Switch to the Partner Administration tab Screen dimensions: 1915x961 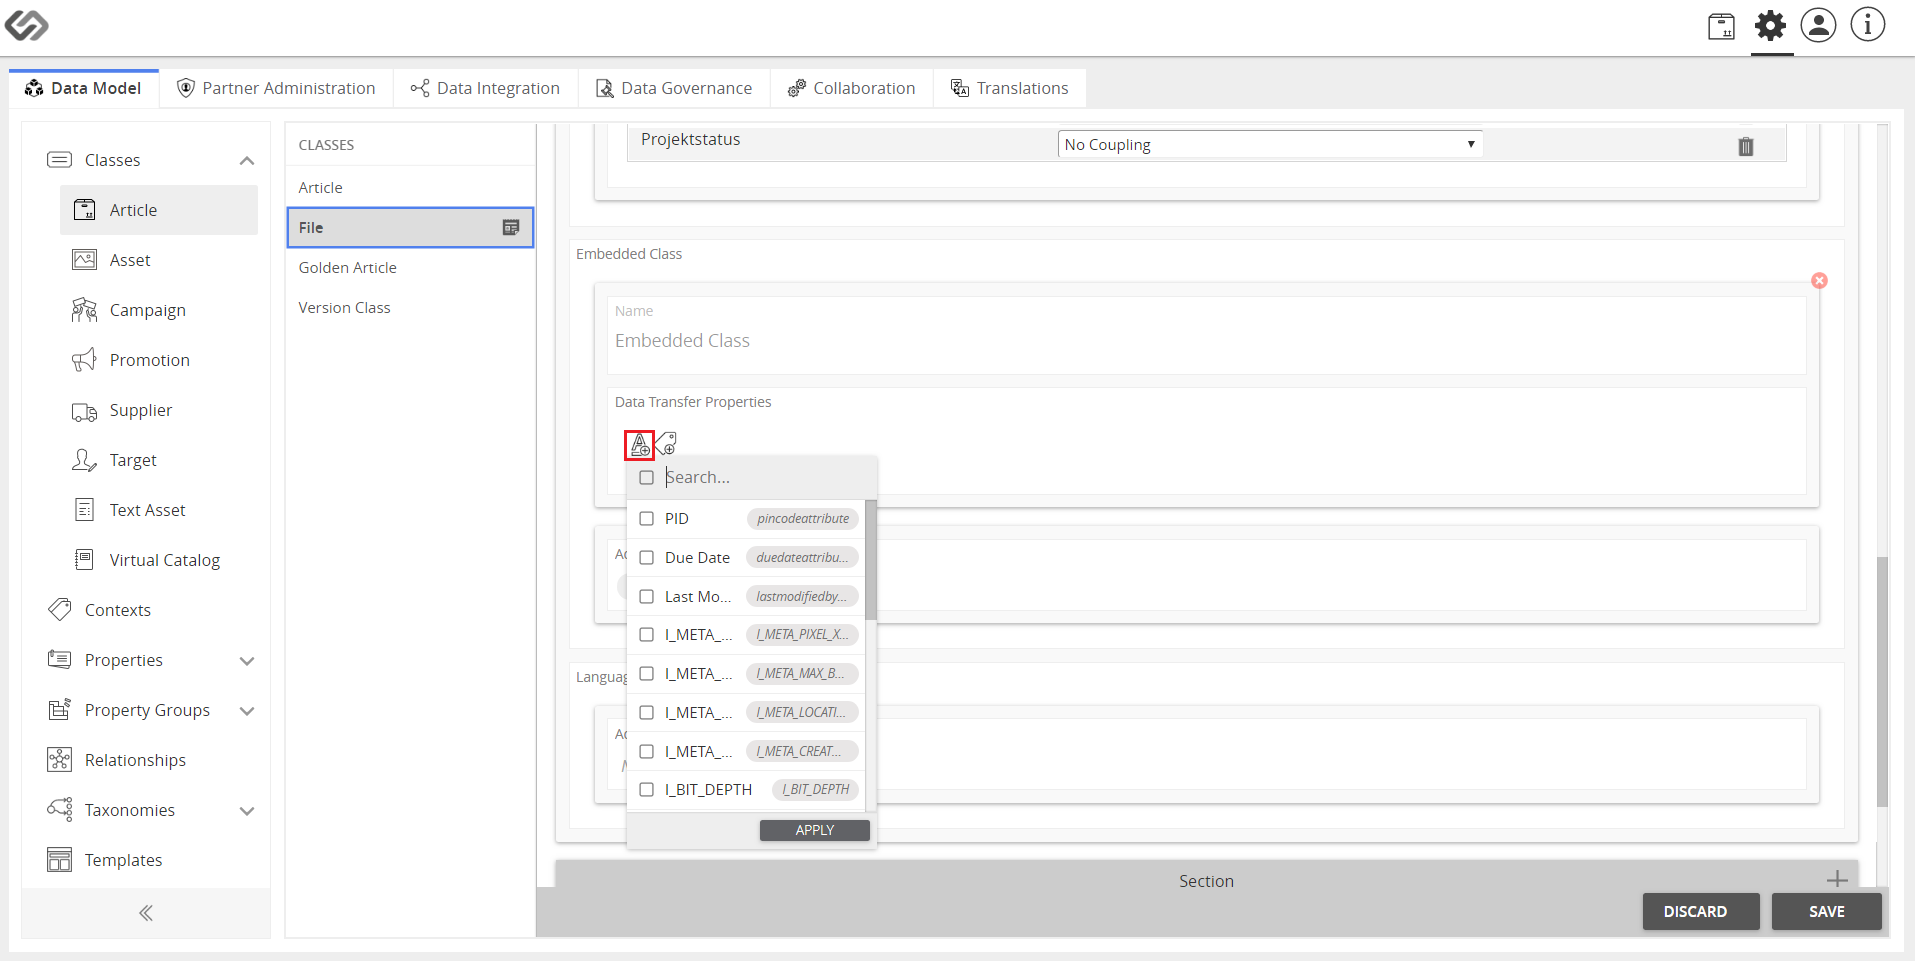[x=276, y=88]
